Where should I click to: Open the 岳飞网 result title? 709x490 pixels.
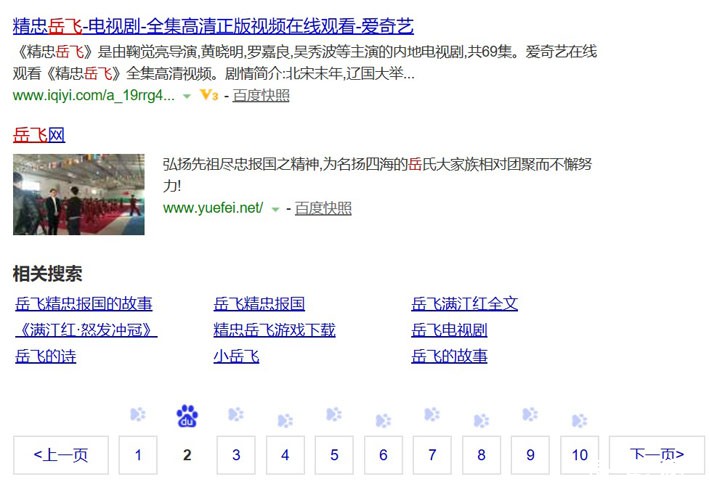[x=39, y=135]
